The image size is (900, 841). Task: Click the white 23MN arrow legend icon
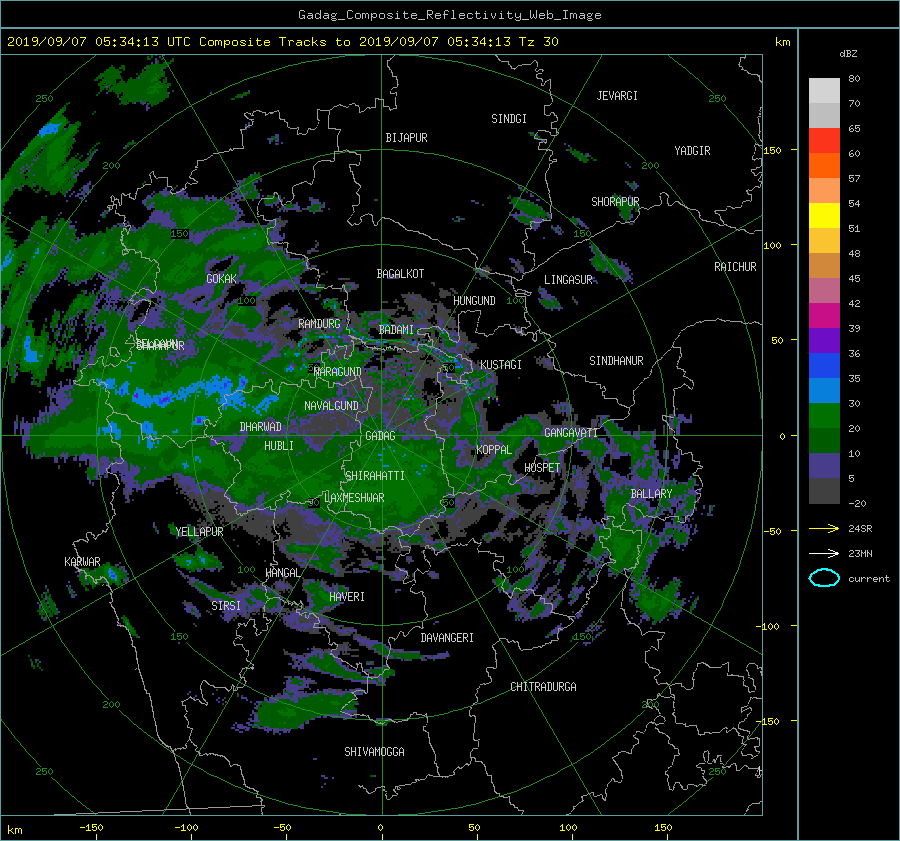pos(824,553)
